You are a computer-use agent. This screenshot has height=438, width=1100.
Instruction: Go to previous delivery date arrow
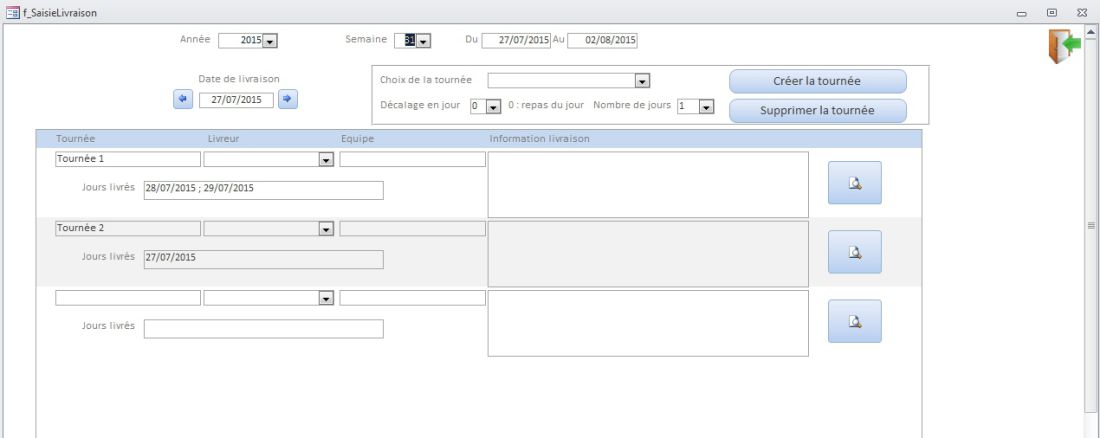coord(182,99)
